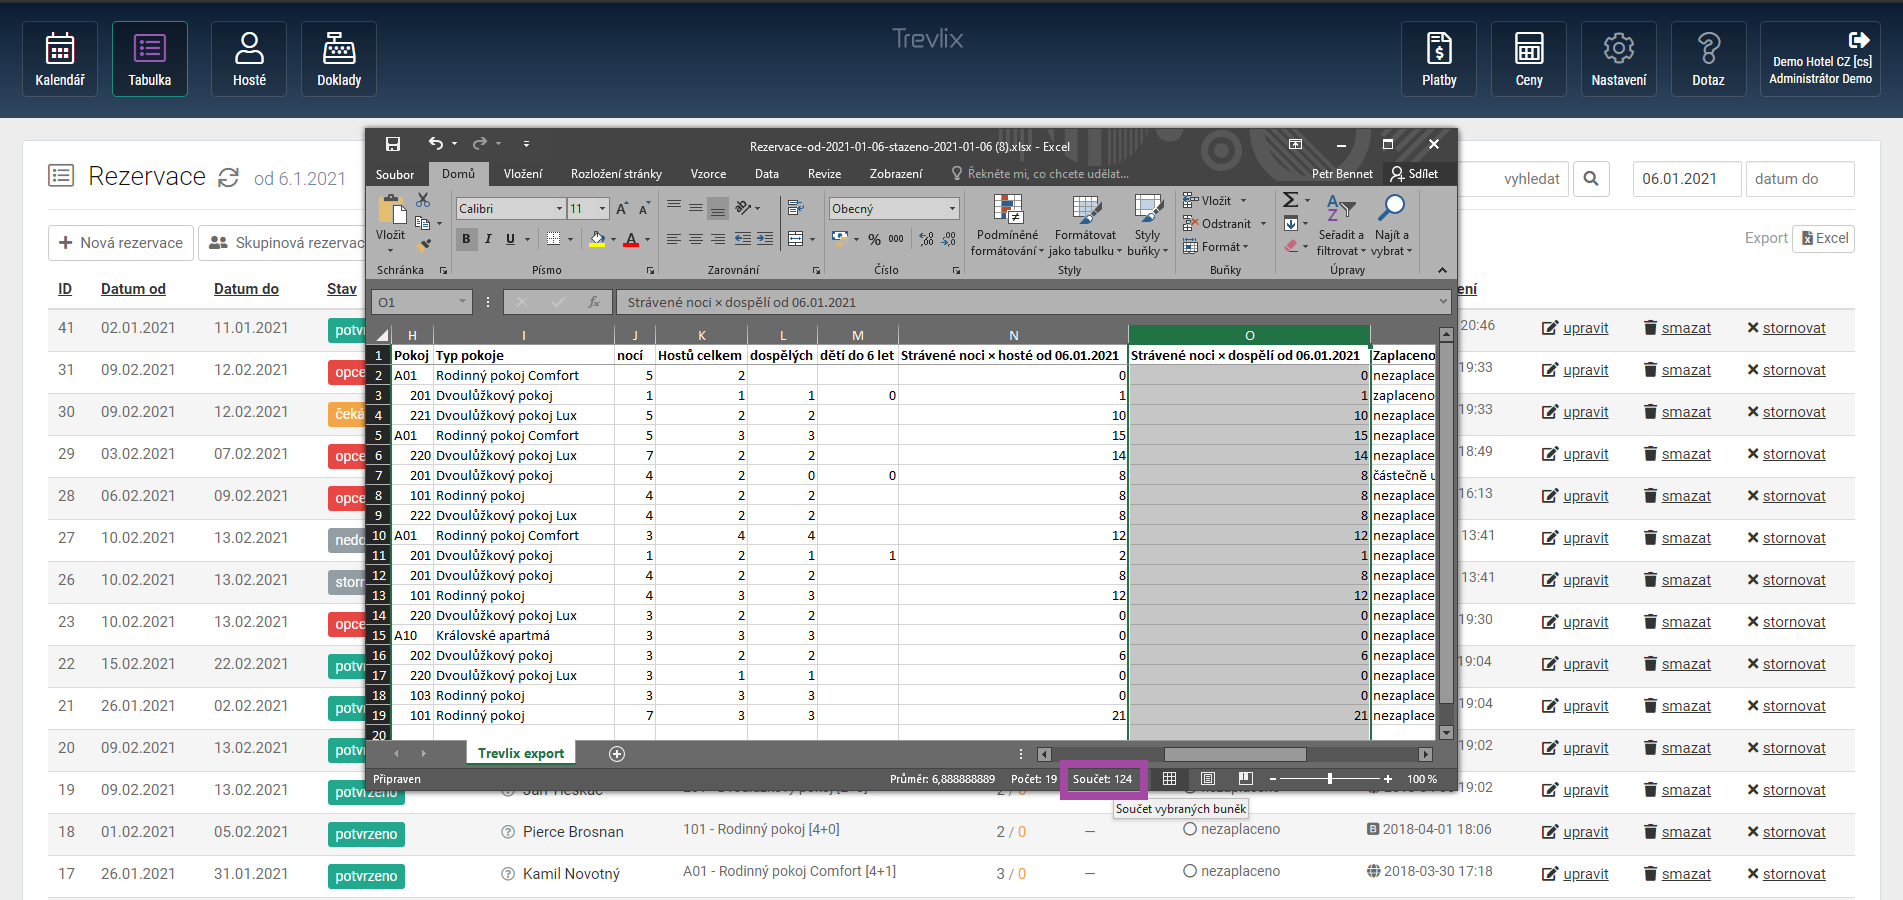Click the Excel export button in Trevlix

coord(1824,238)
